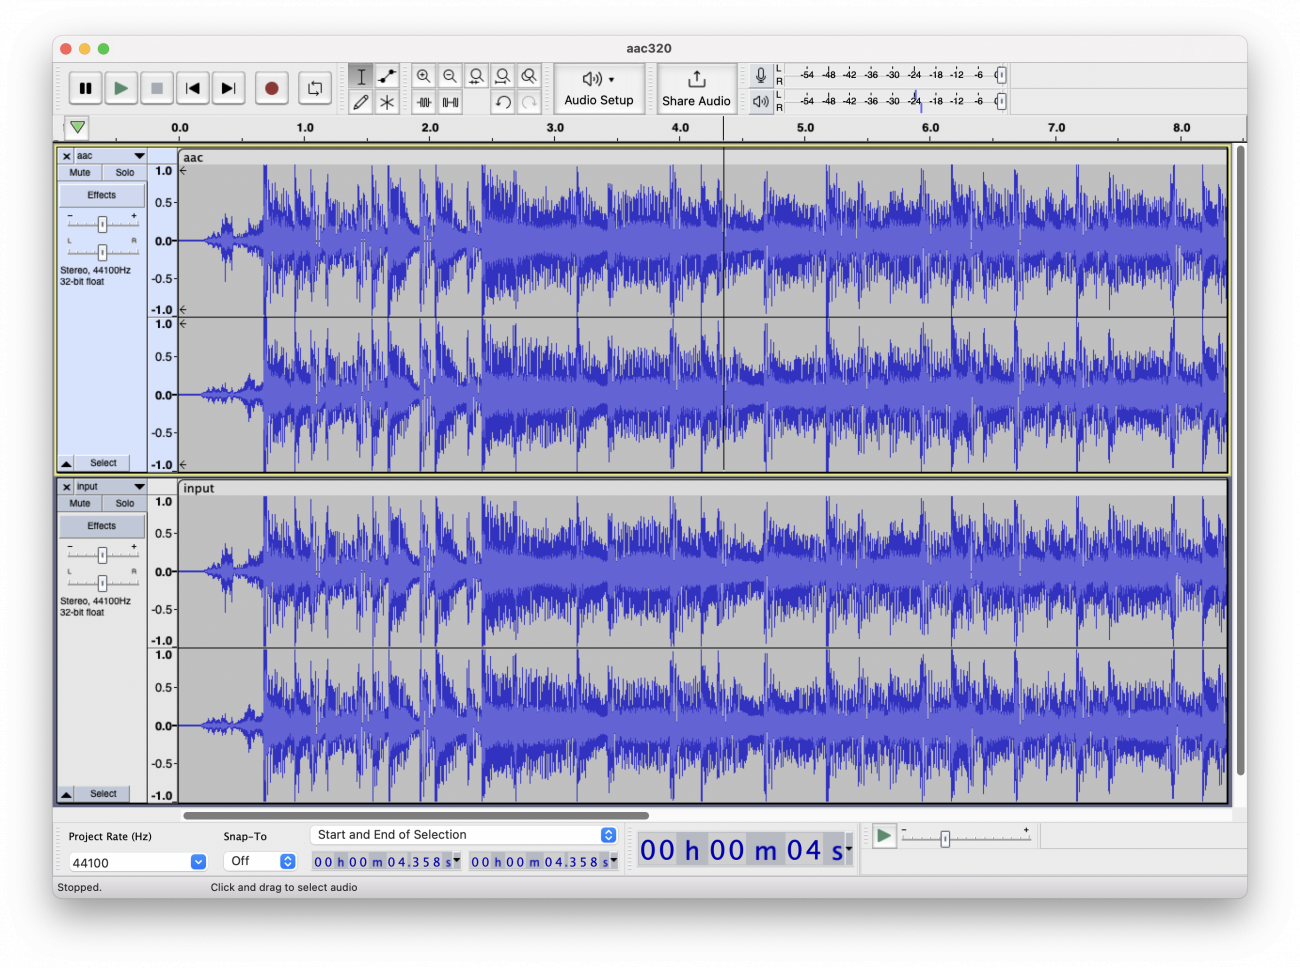The image size is (1300, 968).
Task: Click the Share Audio button
Action: [x=696, y=89]
